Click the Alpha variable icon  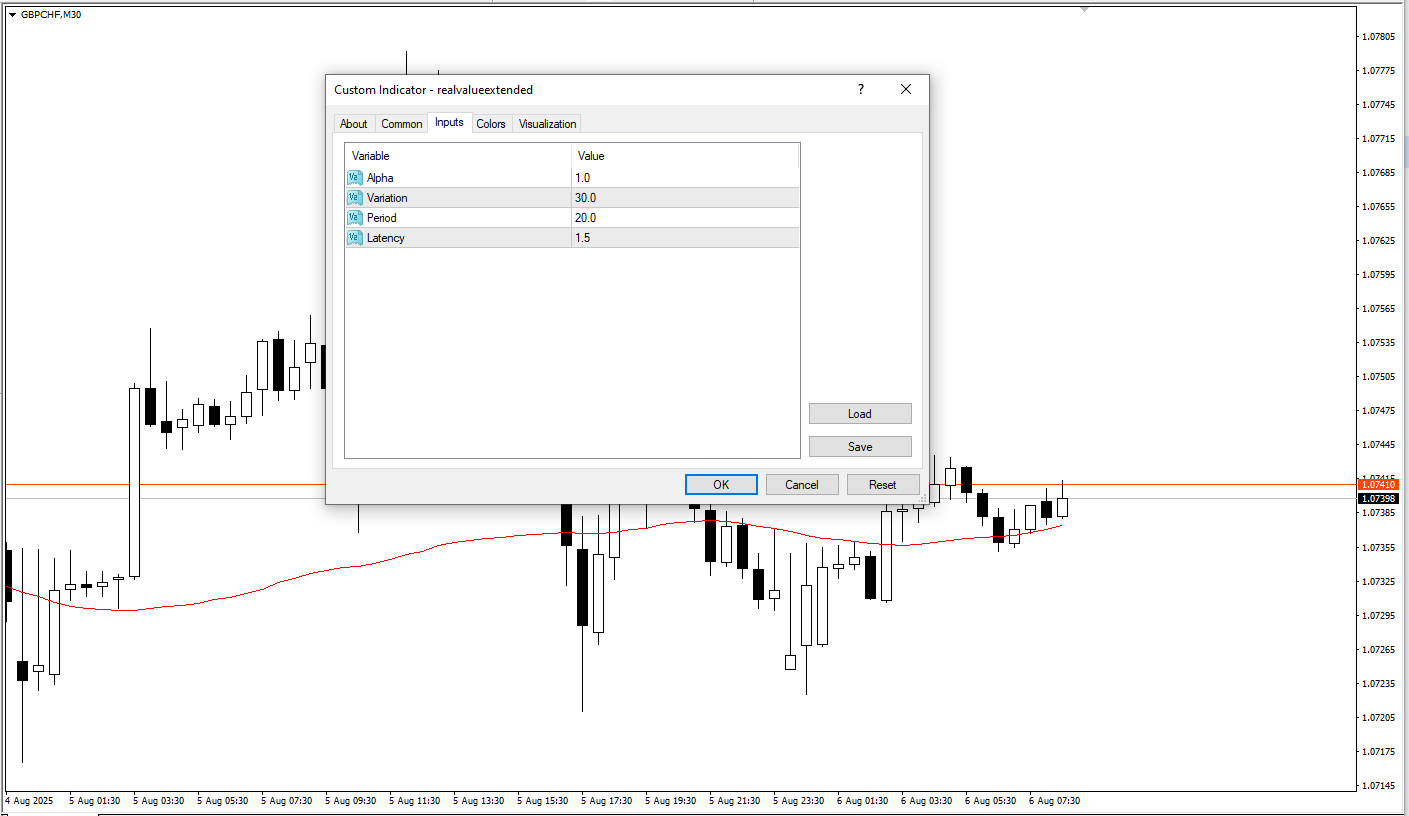click(355, 178)
